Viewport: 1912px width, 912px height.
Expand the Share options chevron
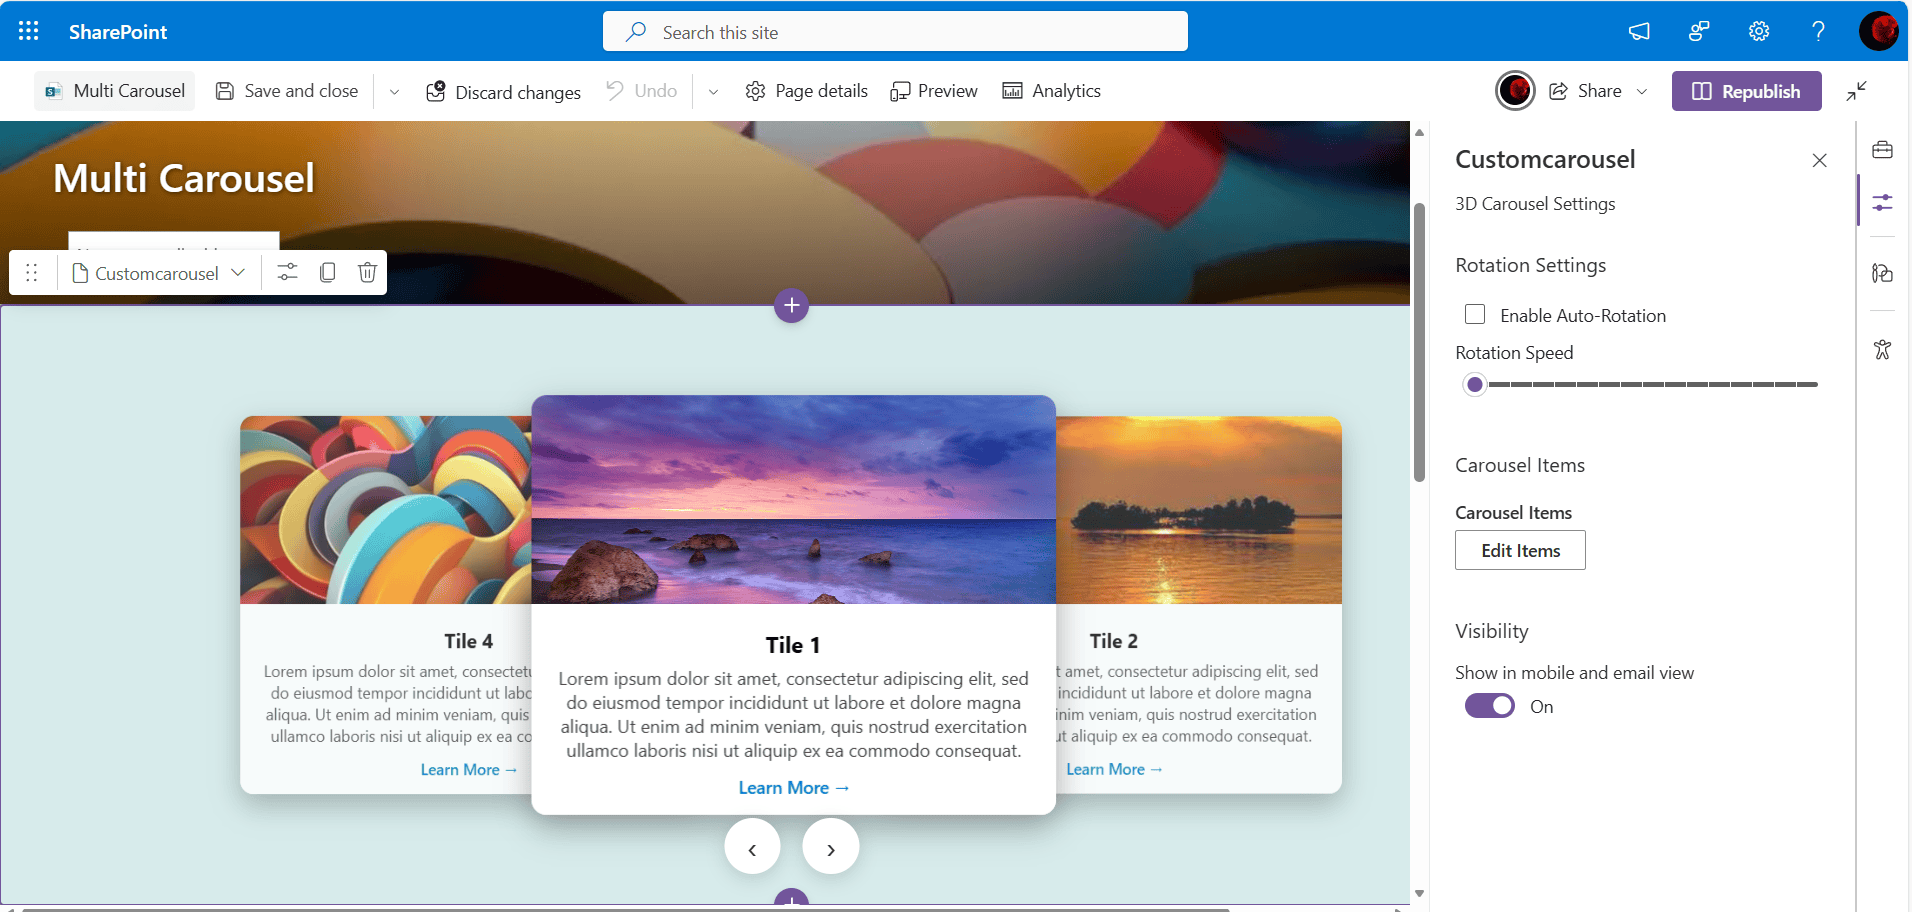(1642, 91)
